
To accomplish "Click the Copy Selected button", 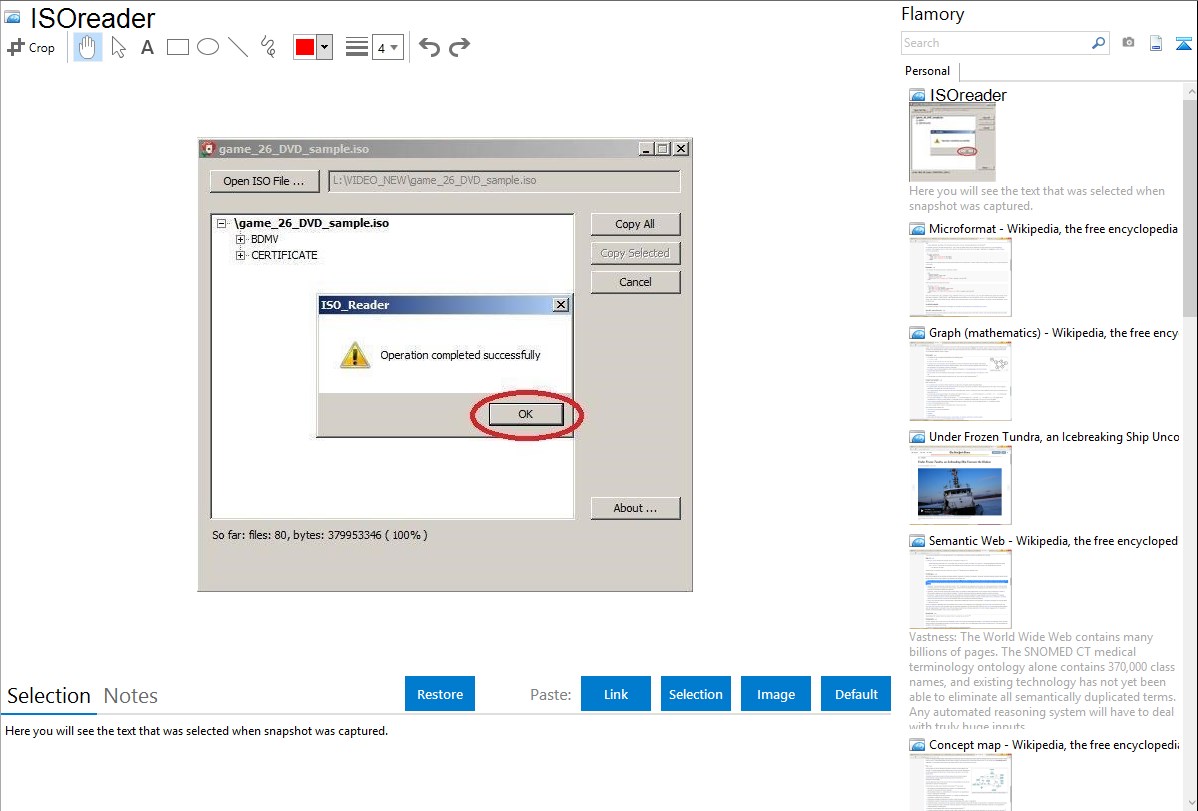I will tap(635, 253).
